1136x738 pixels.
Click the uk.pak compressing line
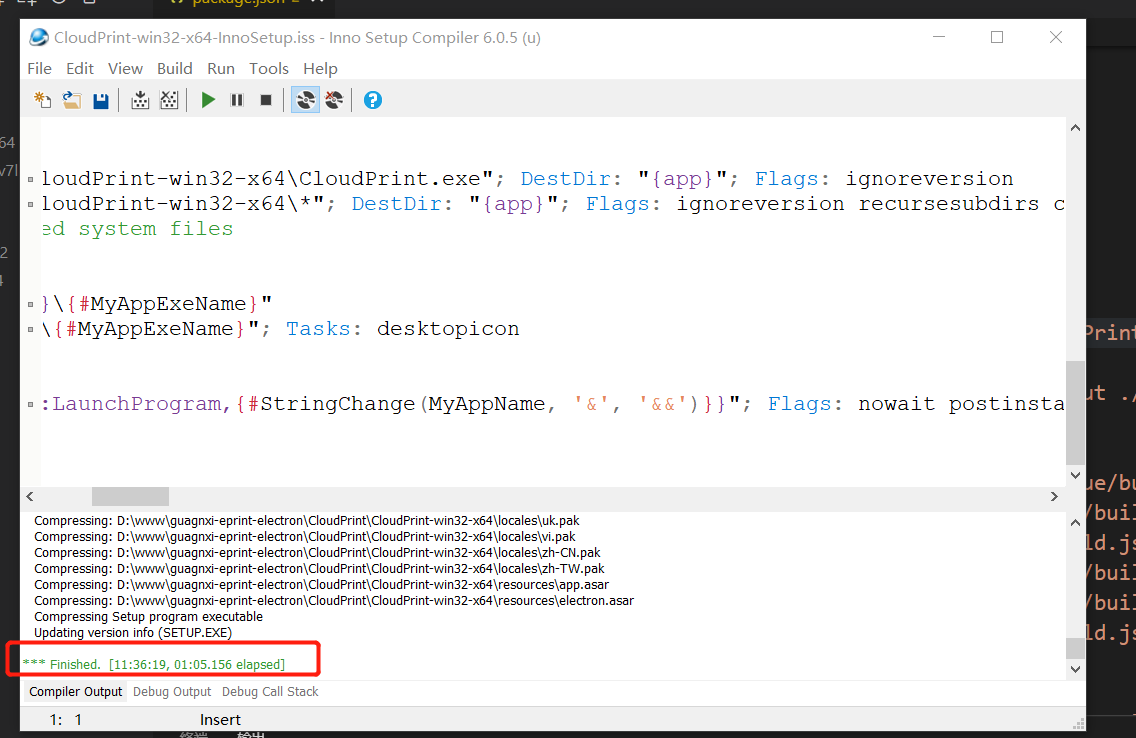307,521
